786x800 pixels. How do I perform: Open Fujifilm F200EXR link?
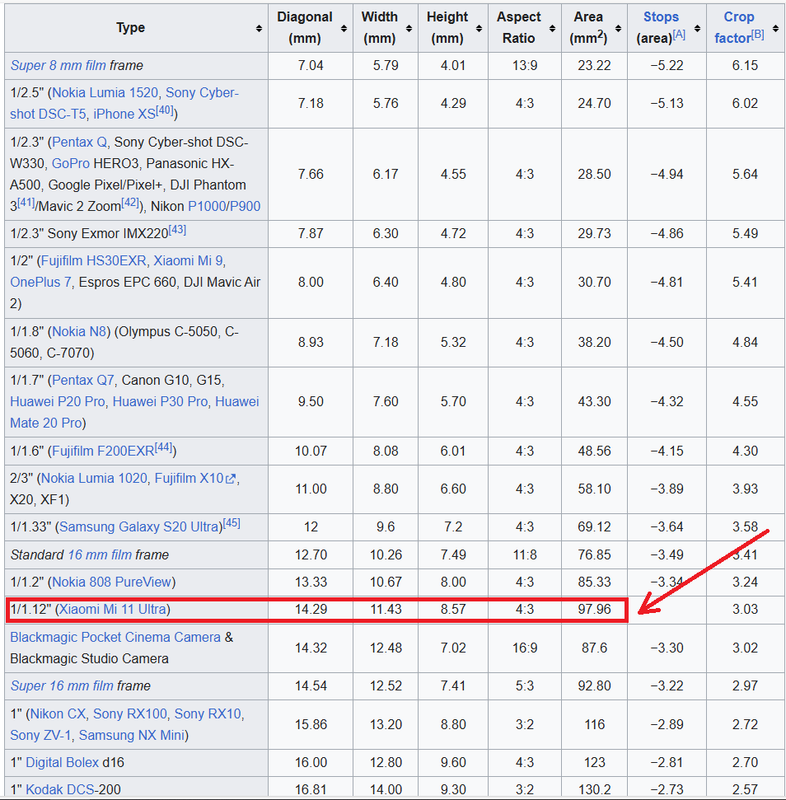tap(103, 452)
